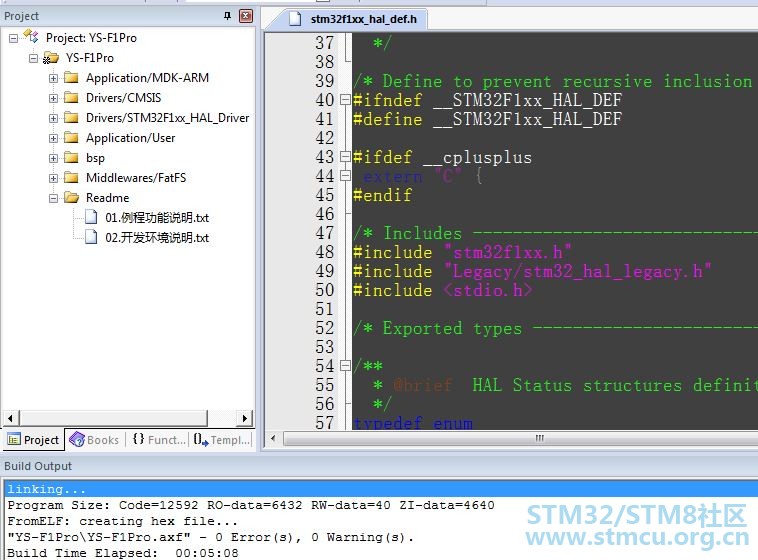The height and width of the screenshot is (560, 758).
Task: Select the bsp group label
Action: (x=95, y=158)
